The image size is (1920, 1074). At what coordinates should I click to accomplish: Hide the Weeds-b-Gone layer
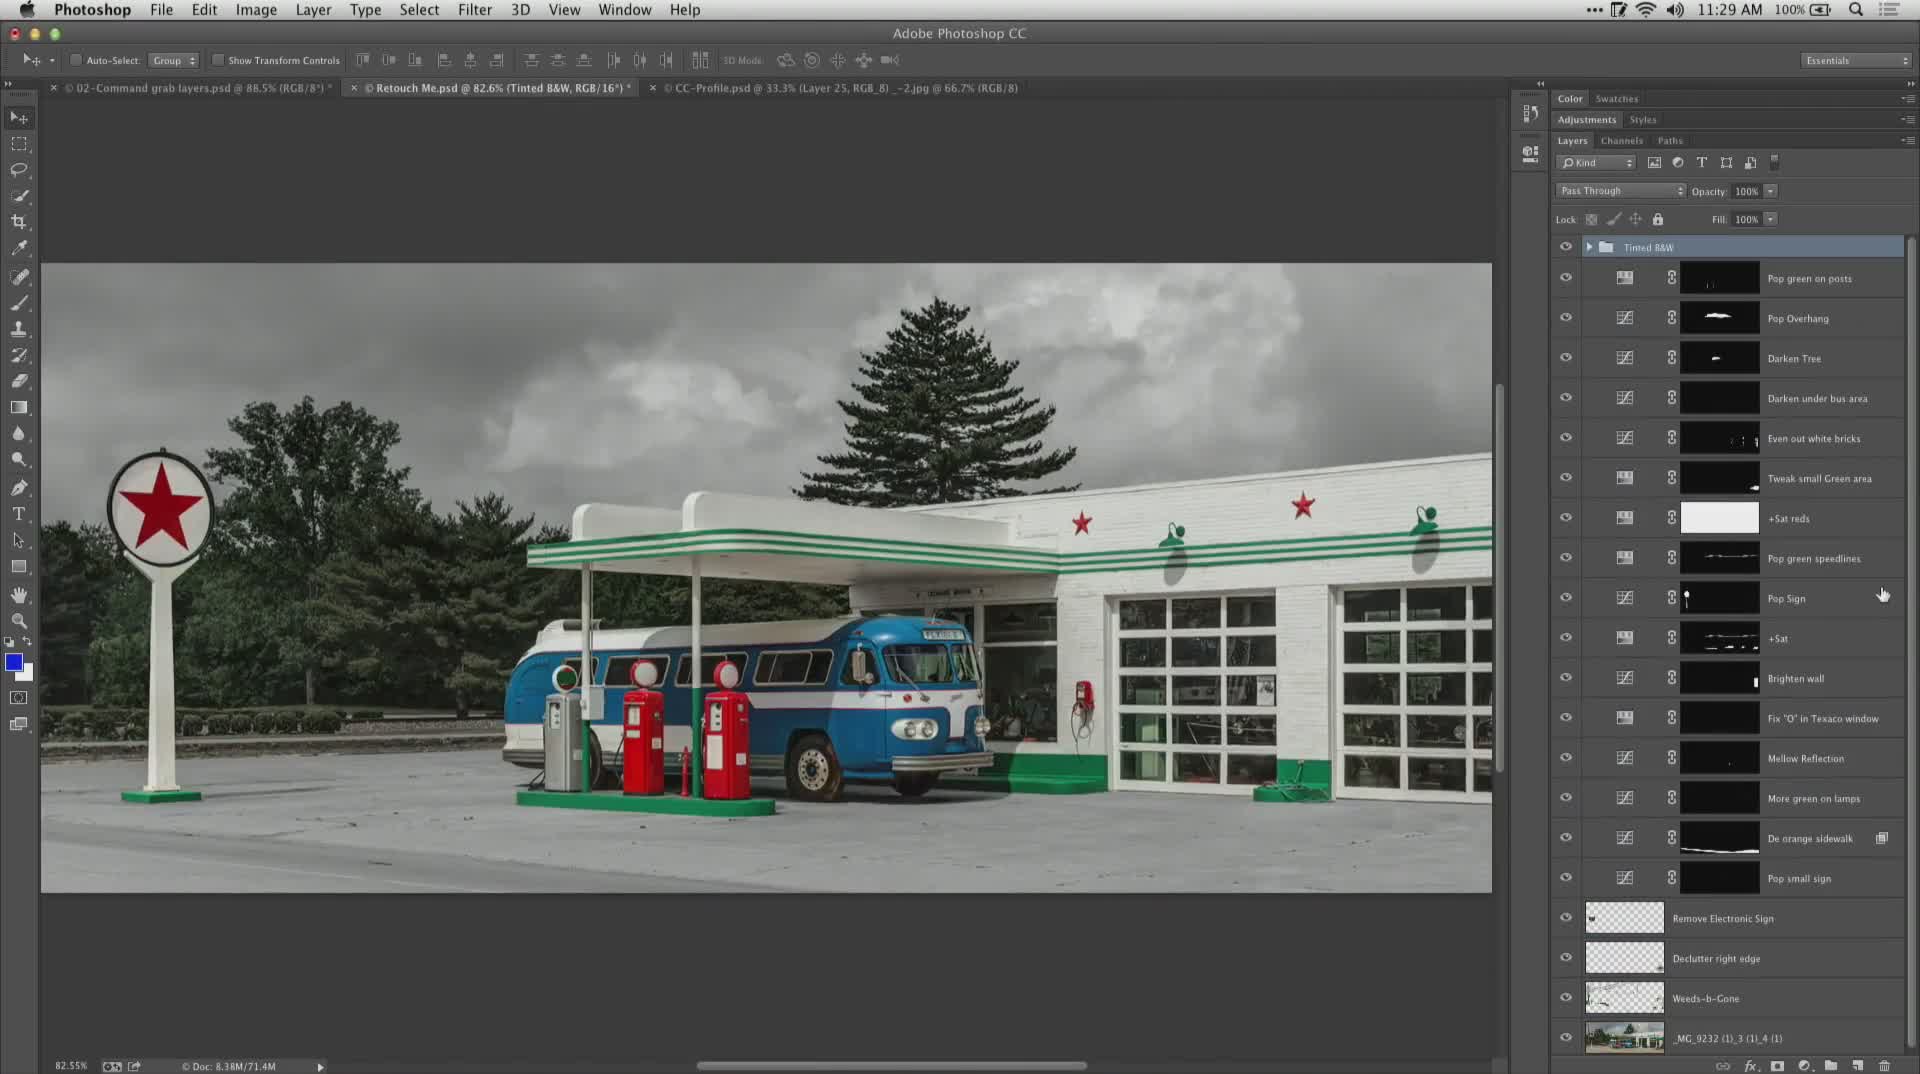(1566, 998)
